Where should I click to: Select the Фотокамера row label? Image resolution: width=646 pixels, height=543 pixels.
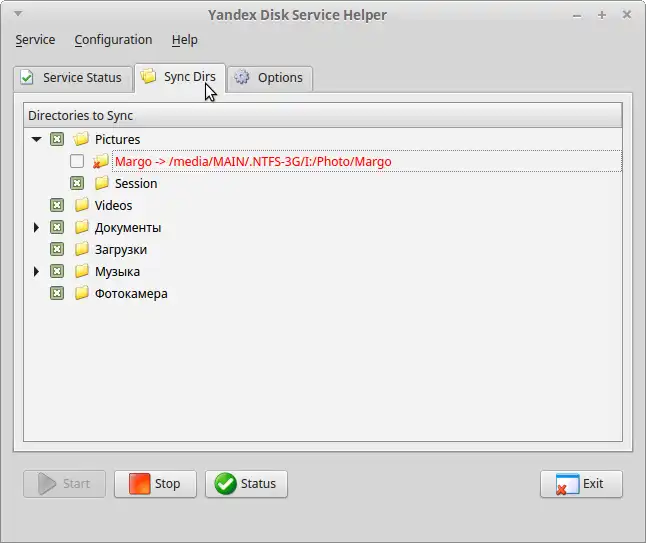coord(131,294)
